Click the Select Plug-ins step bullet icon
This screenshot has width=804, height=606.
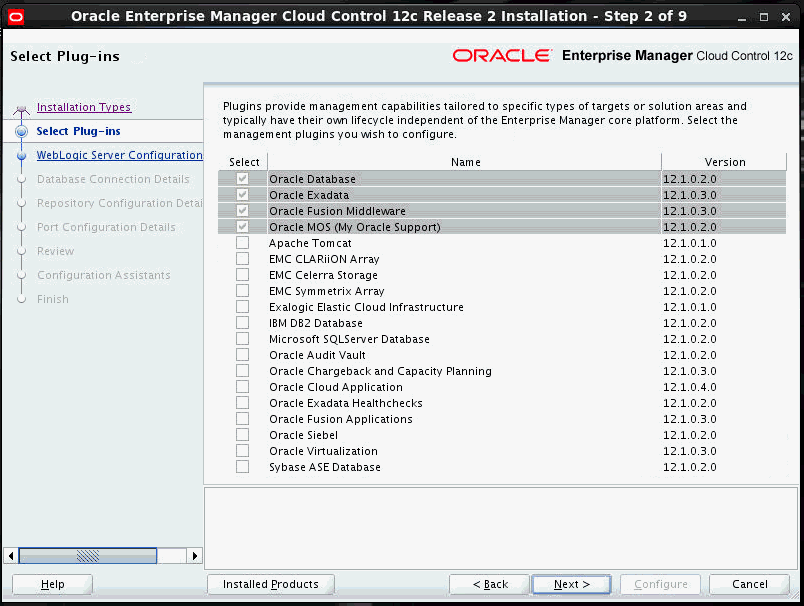click(x=21, y=132)
